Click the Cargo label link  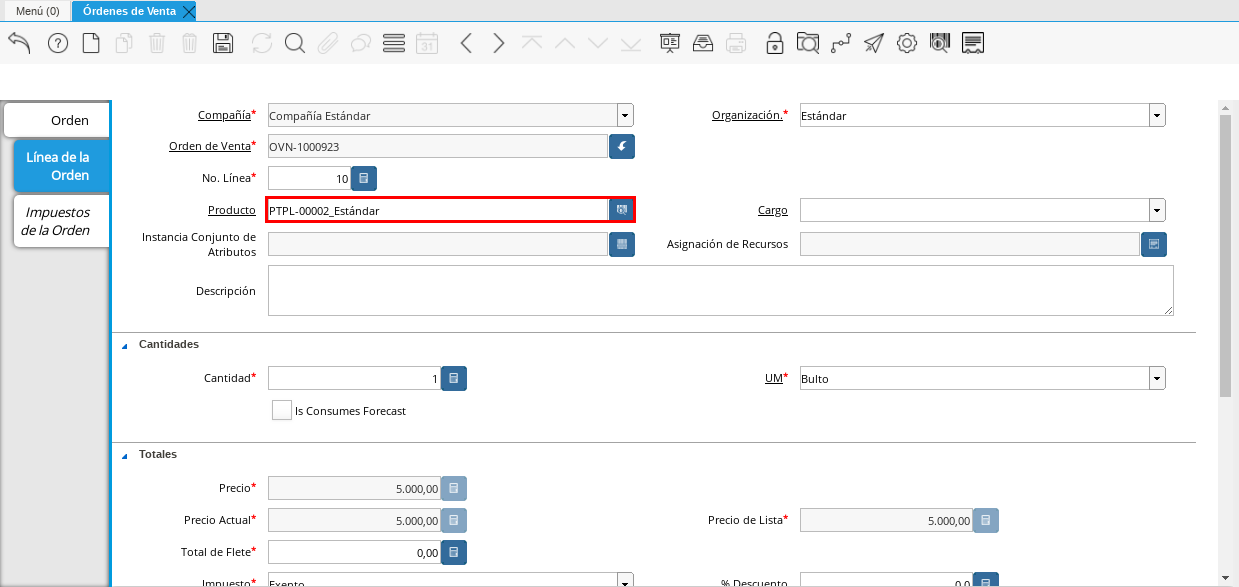point(772,210)
